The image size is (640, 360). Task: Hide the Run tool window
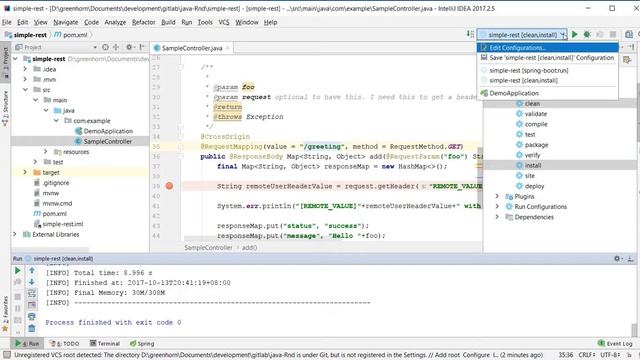(x=630, y=258)
